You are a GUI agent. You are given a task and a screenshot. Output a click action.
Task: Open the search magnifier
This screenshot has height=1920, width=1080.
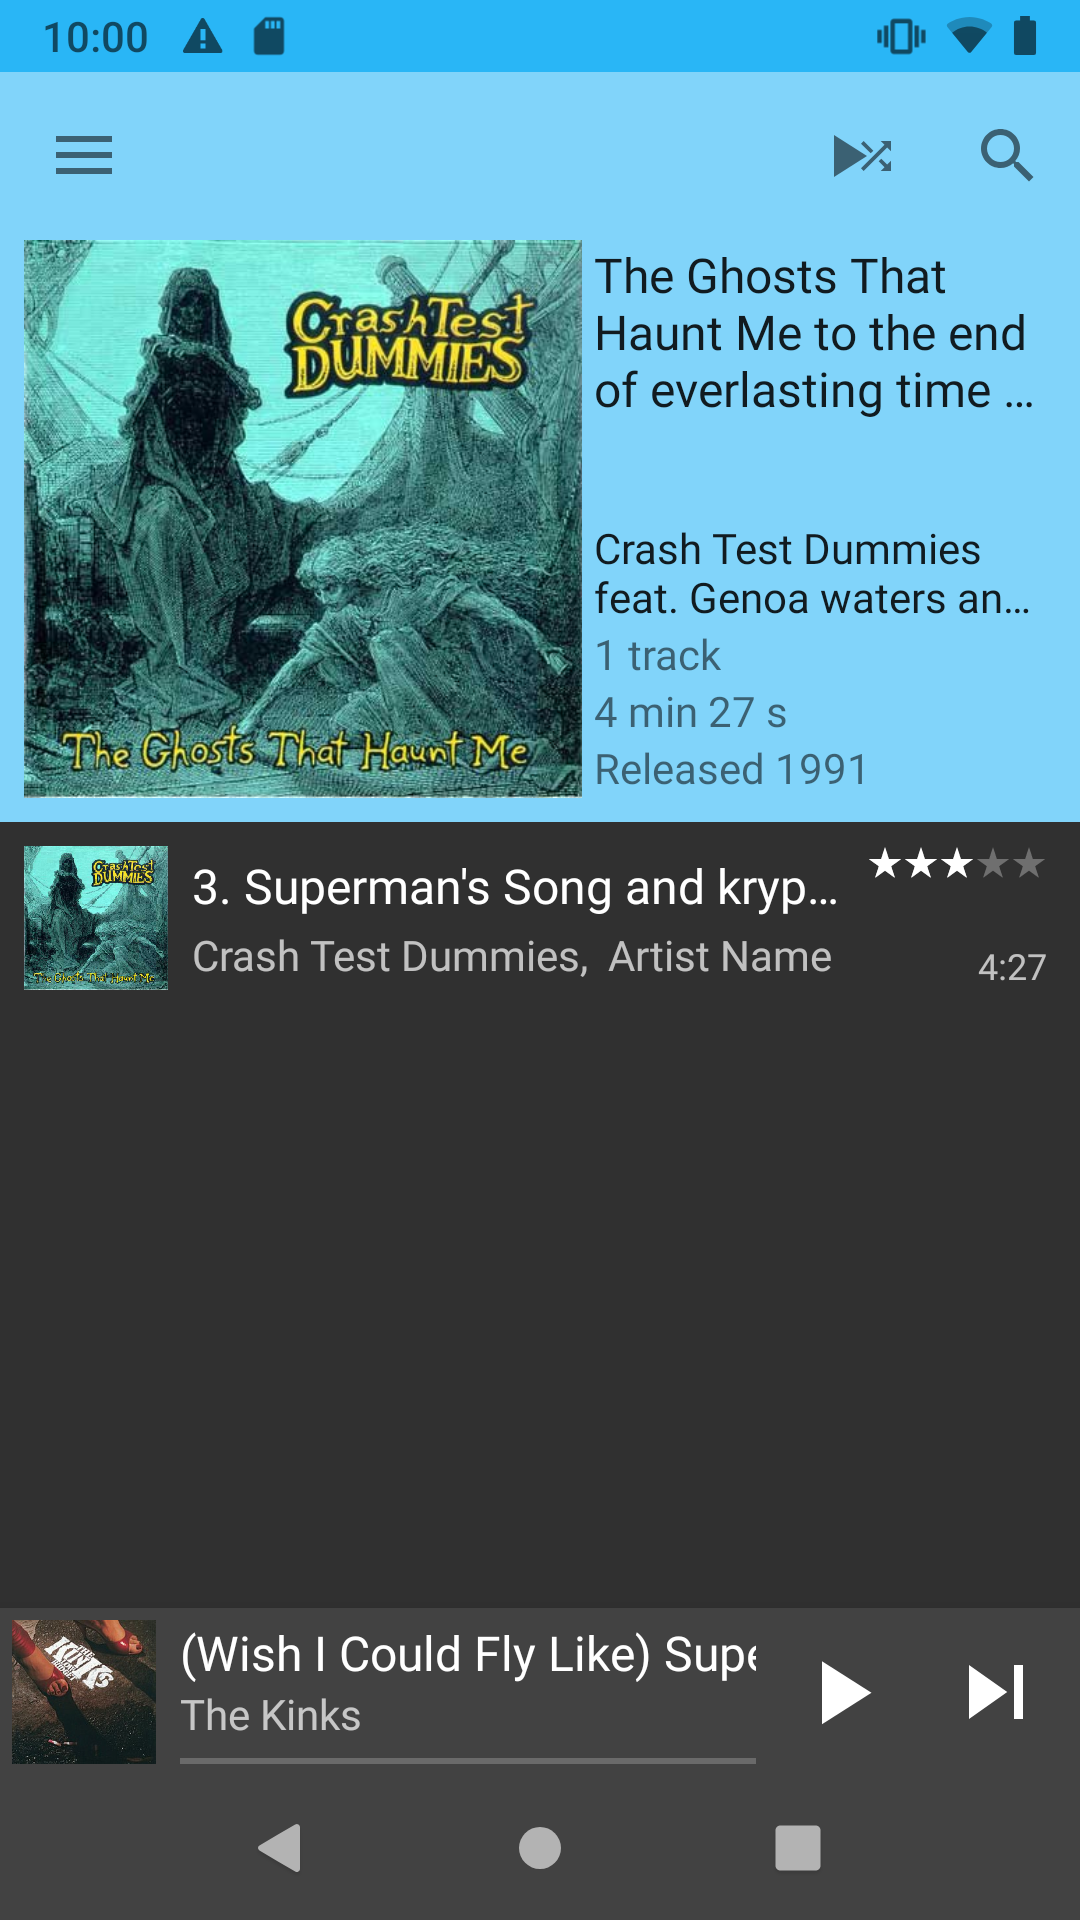pyautogui.click(x=1005, y=156)
